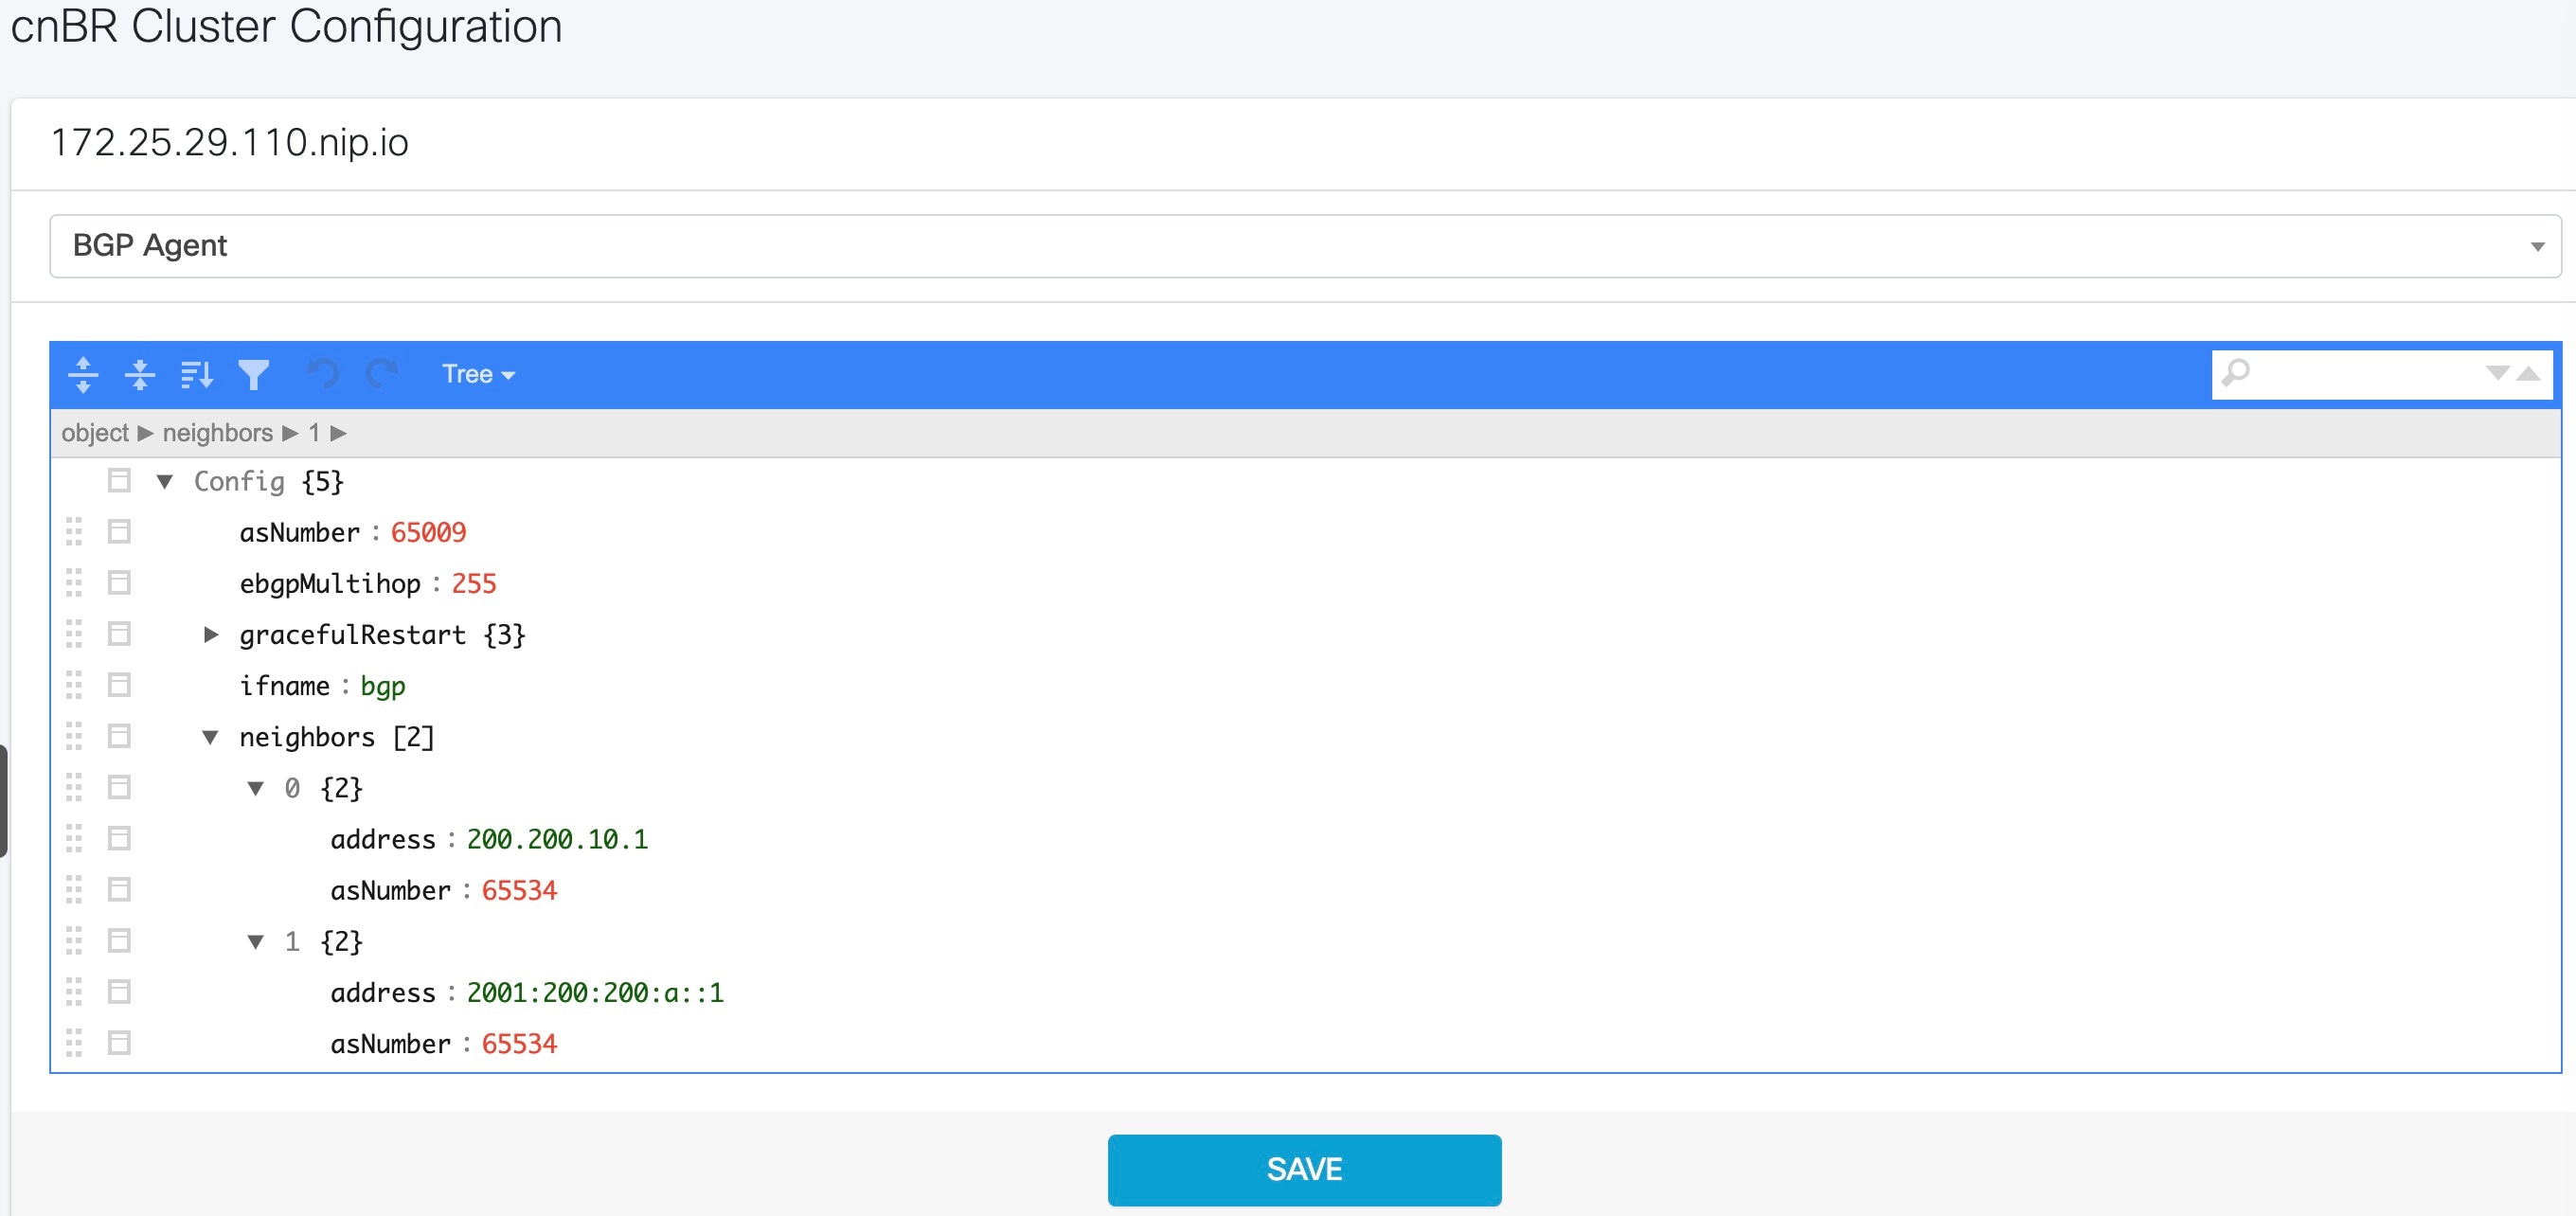2576x1216 pixels.
Task: Open action menu box for asNumber 65009
Action: point(119,532)
